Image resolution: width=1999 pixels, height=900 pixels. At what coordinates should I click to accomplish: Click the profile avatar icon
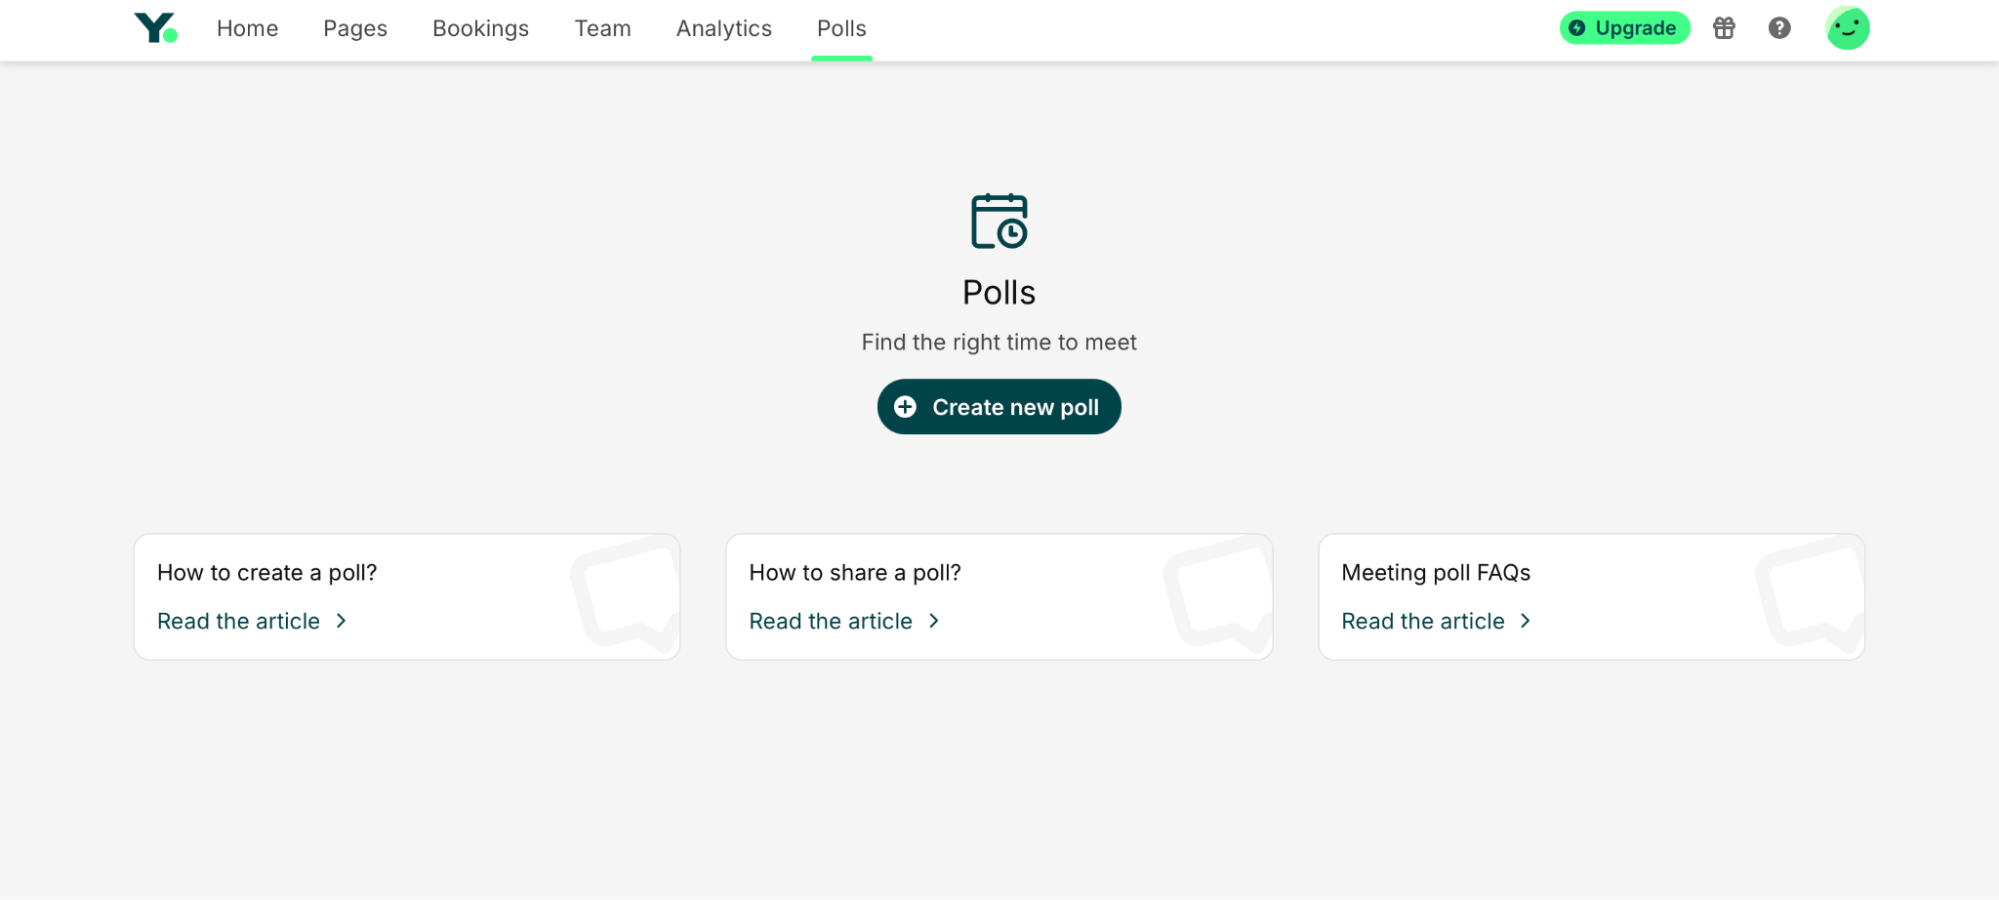(x=1846, y=28)
